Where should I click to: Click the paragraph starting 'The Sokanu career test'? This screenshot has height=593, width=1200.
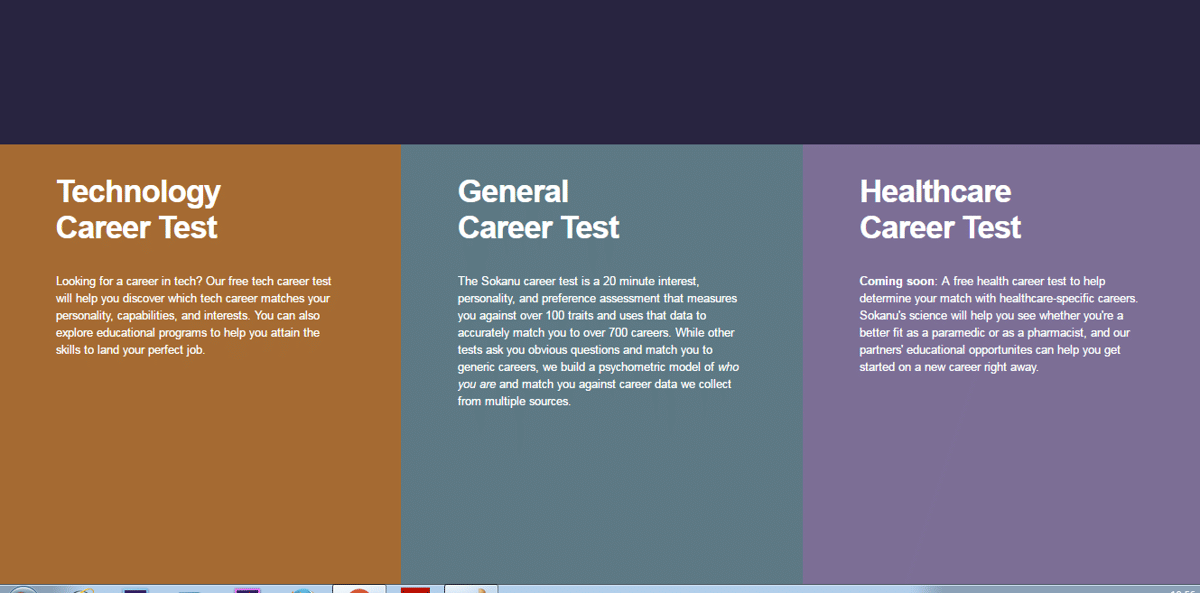coord(597,341)
